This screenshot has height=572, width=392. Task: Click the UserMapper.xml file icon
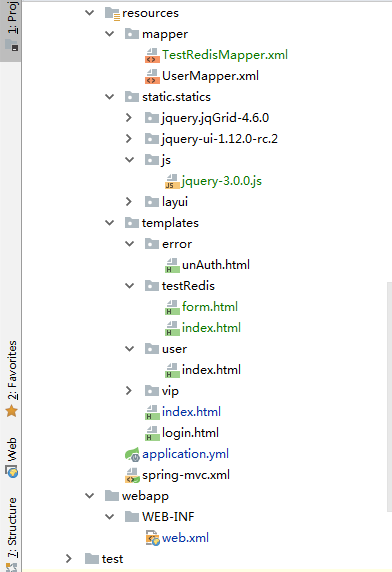[x=152, y=76]
